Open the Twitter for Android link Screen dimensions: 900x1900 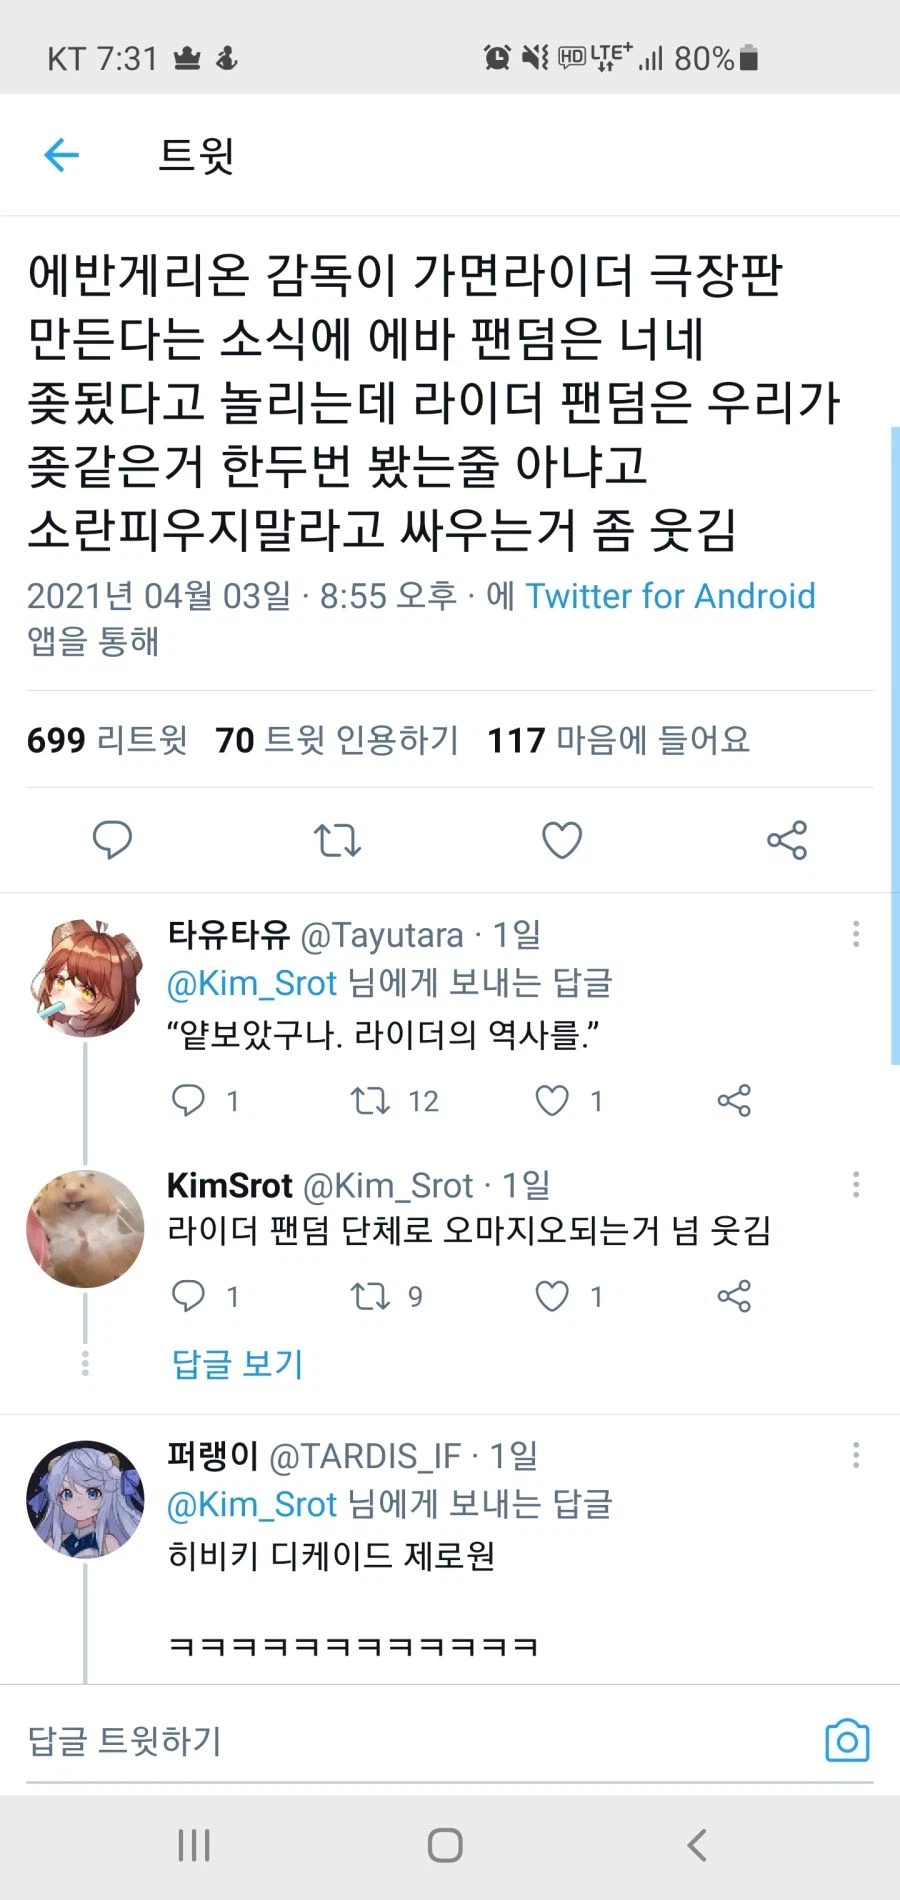pyautogui.click(x=672, y=597)
